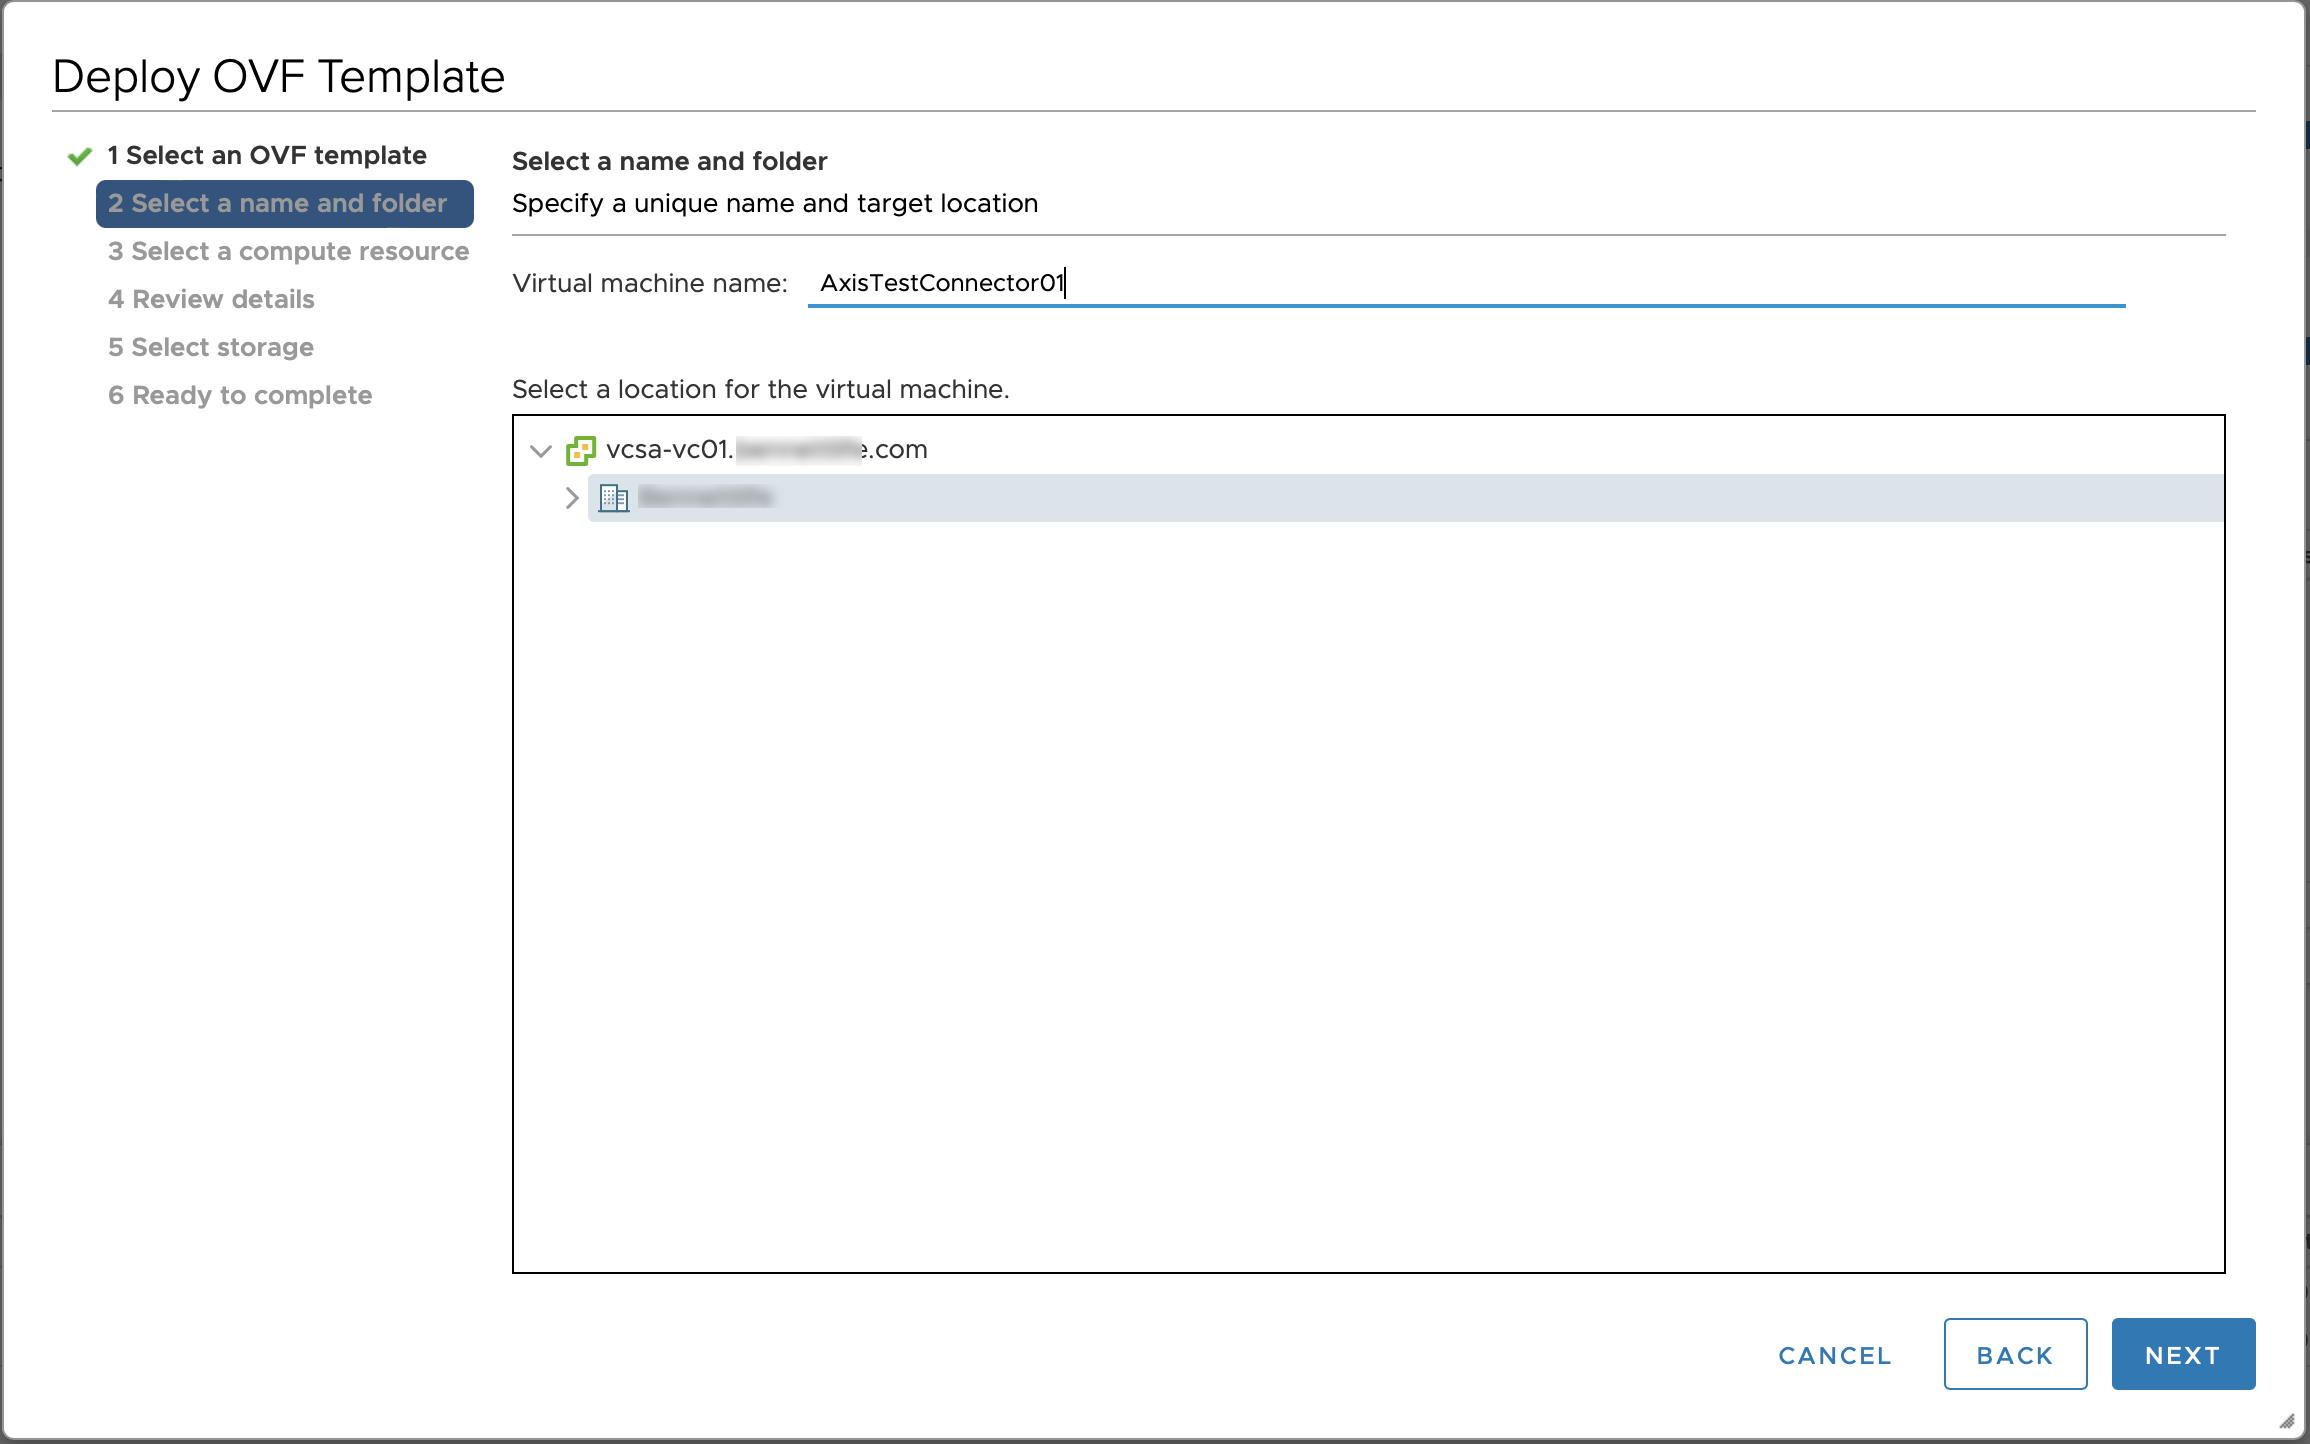Click the datacenter building icon

pyautogui.click(x=613, y=498)
